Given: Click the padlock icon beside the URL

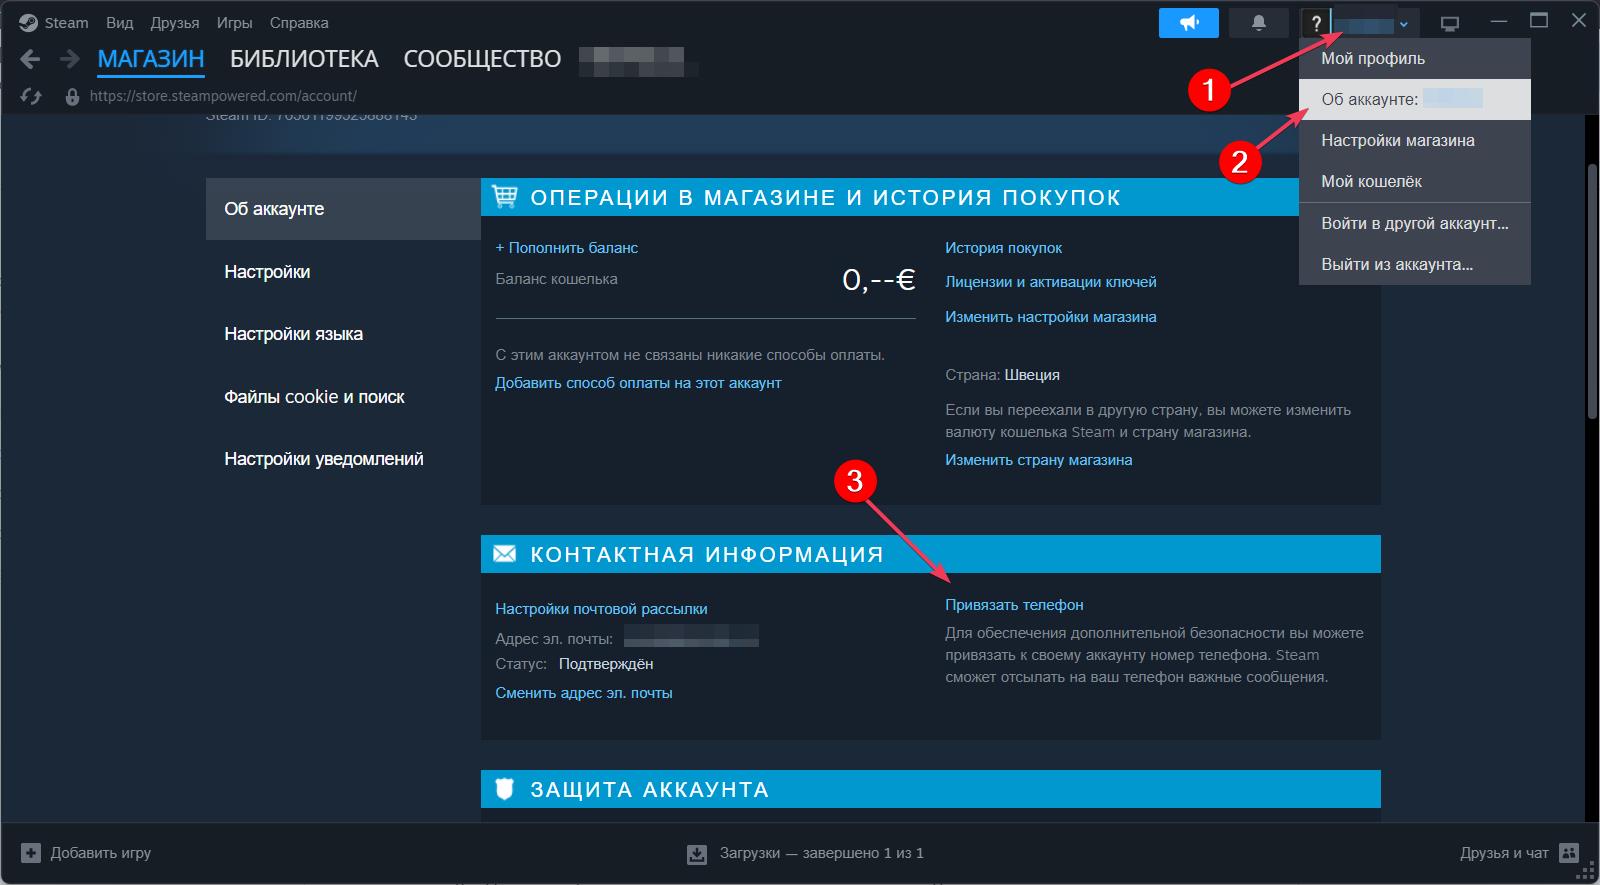Looking at the screenshot, I should click(72, 97).
